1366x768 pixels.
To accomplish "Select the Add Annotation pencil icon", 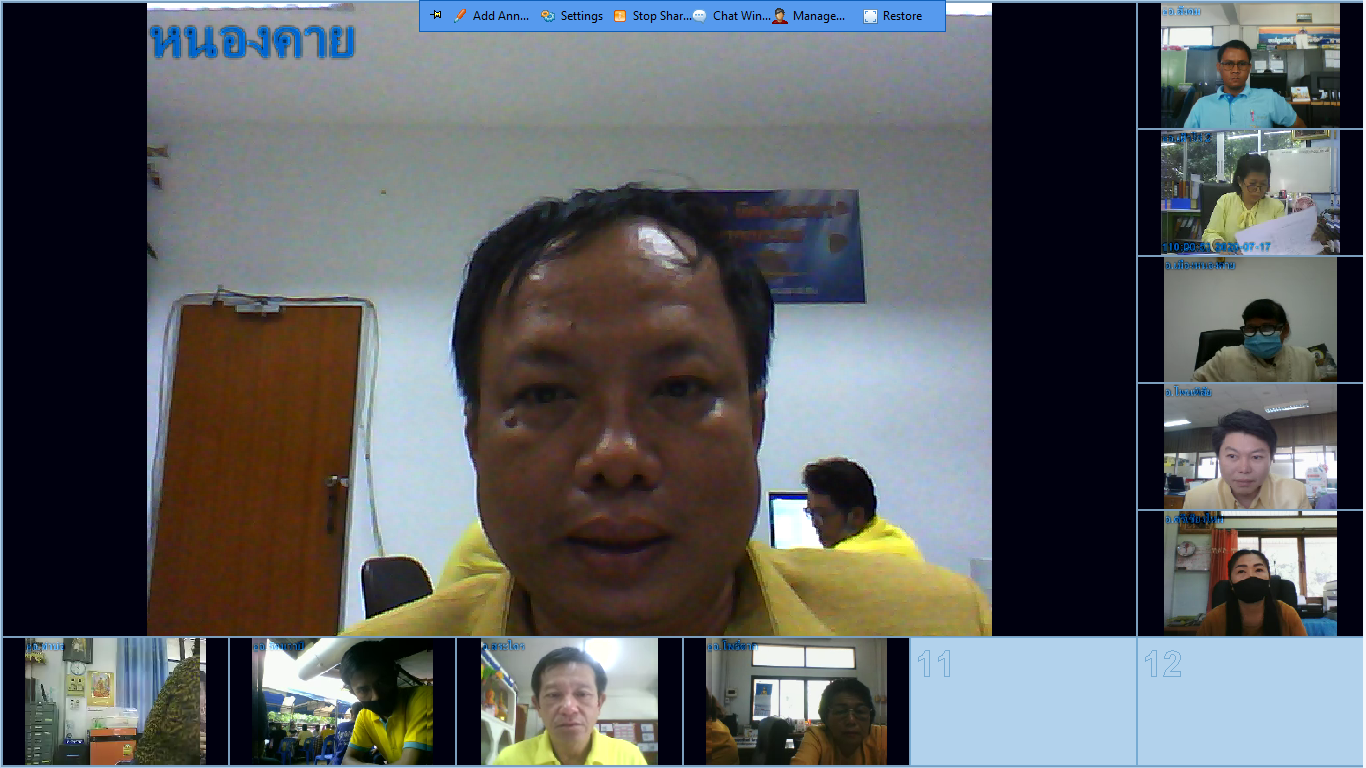I will [x=458, y=15].
